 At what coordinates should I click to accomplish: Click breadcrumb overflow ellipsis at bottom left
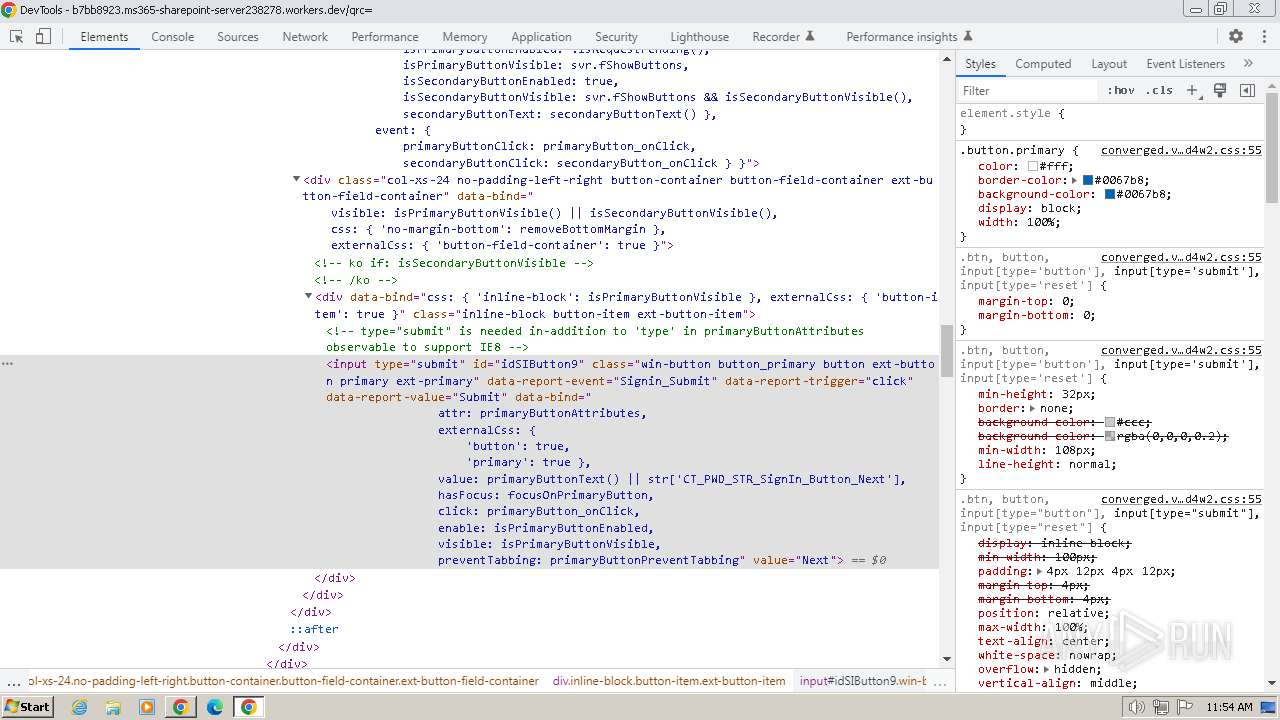(x=13, y=682)
